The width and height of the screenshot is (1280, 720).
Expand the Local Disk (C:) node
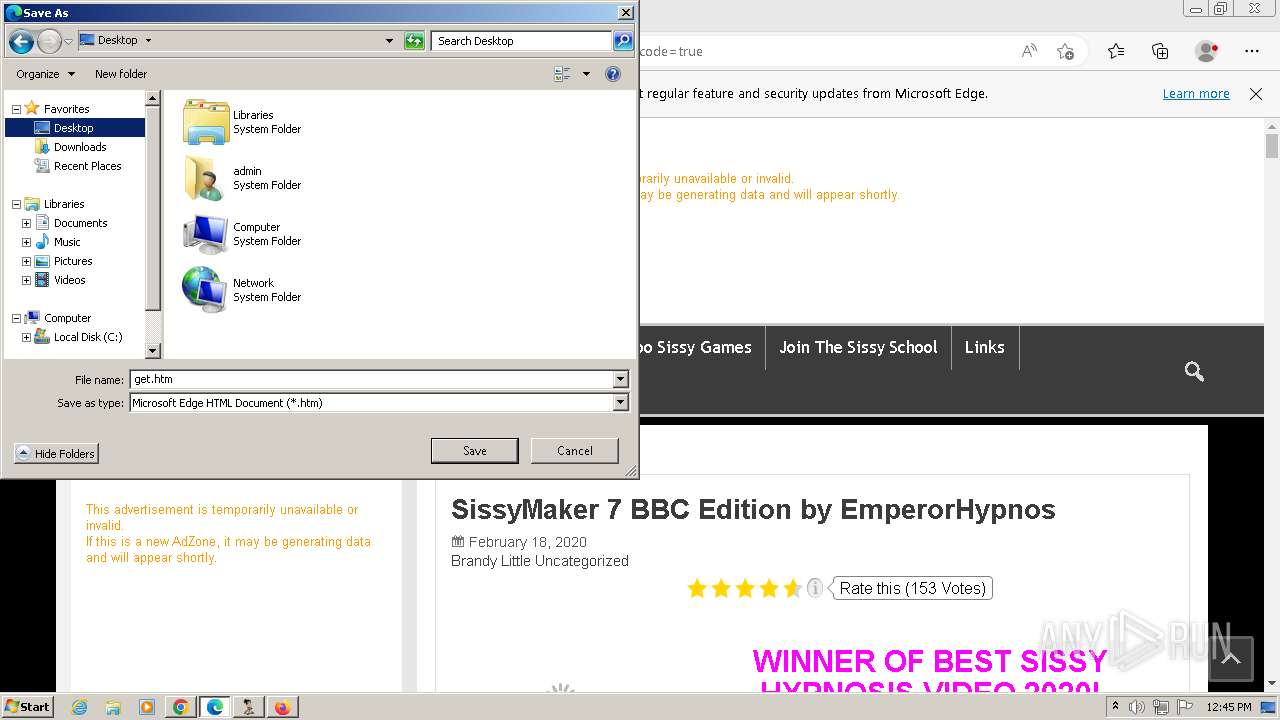coord(26,337)
